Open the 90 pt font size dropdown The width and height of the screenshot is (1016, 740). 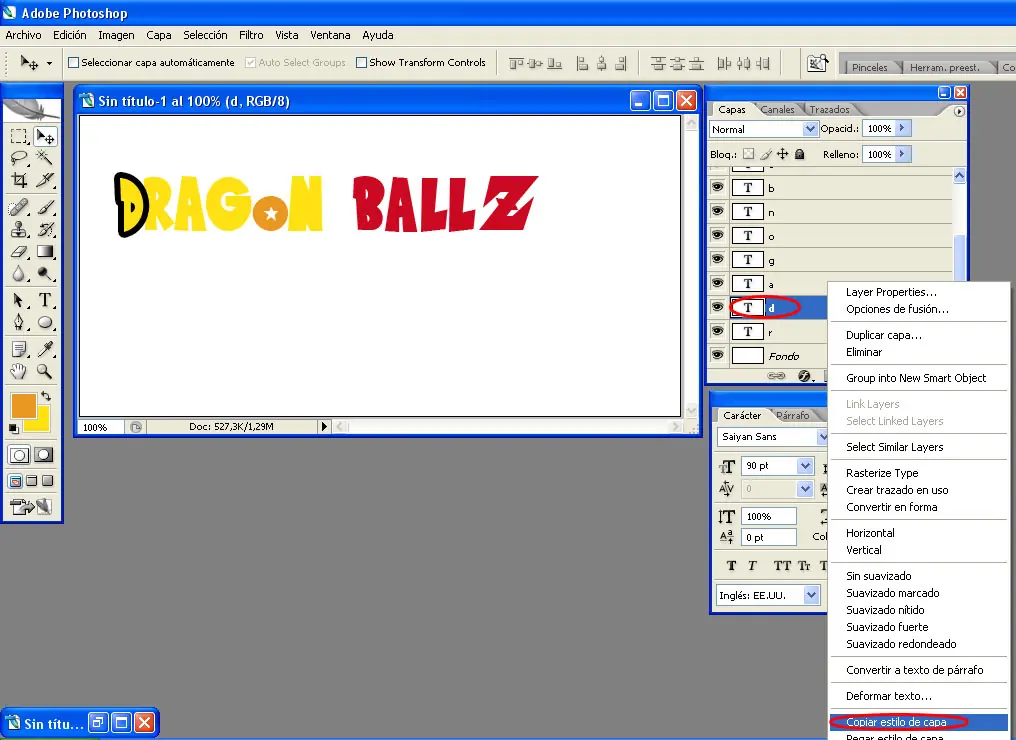805,465
